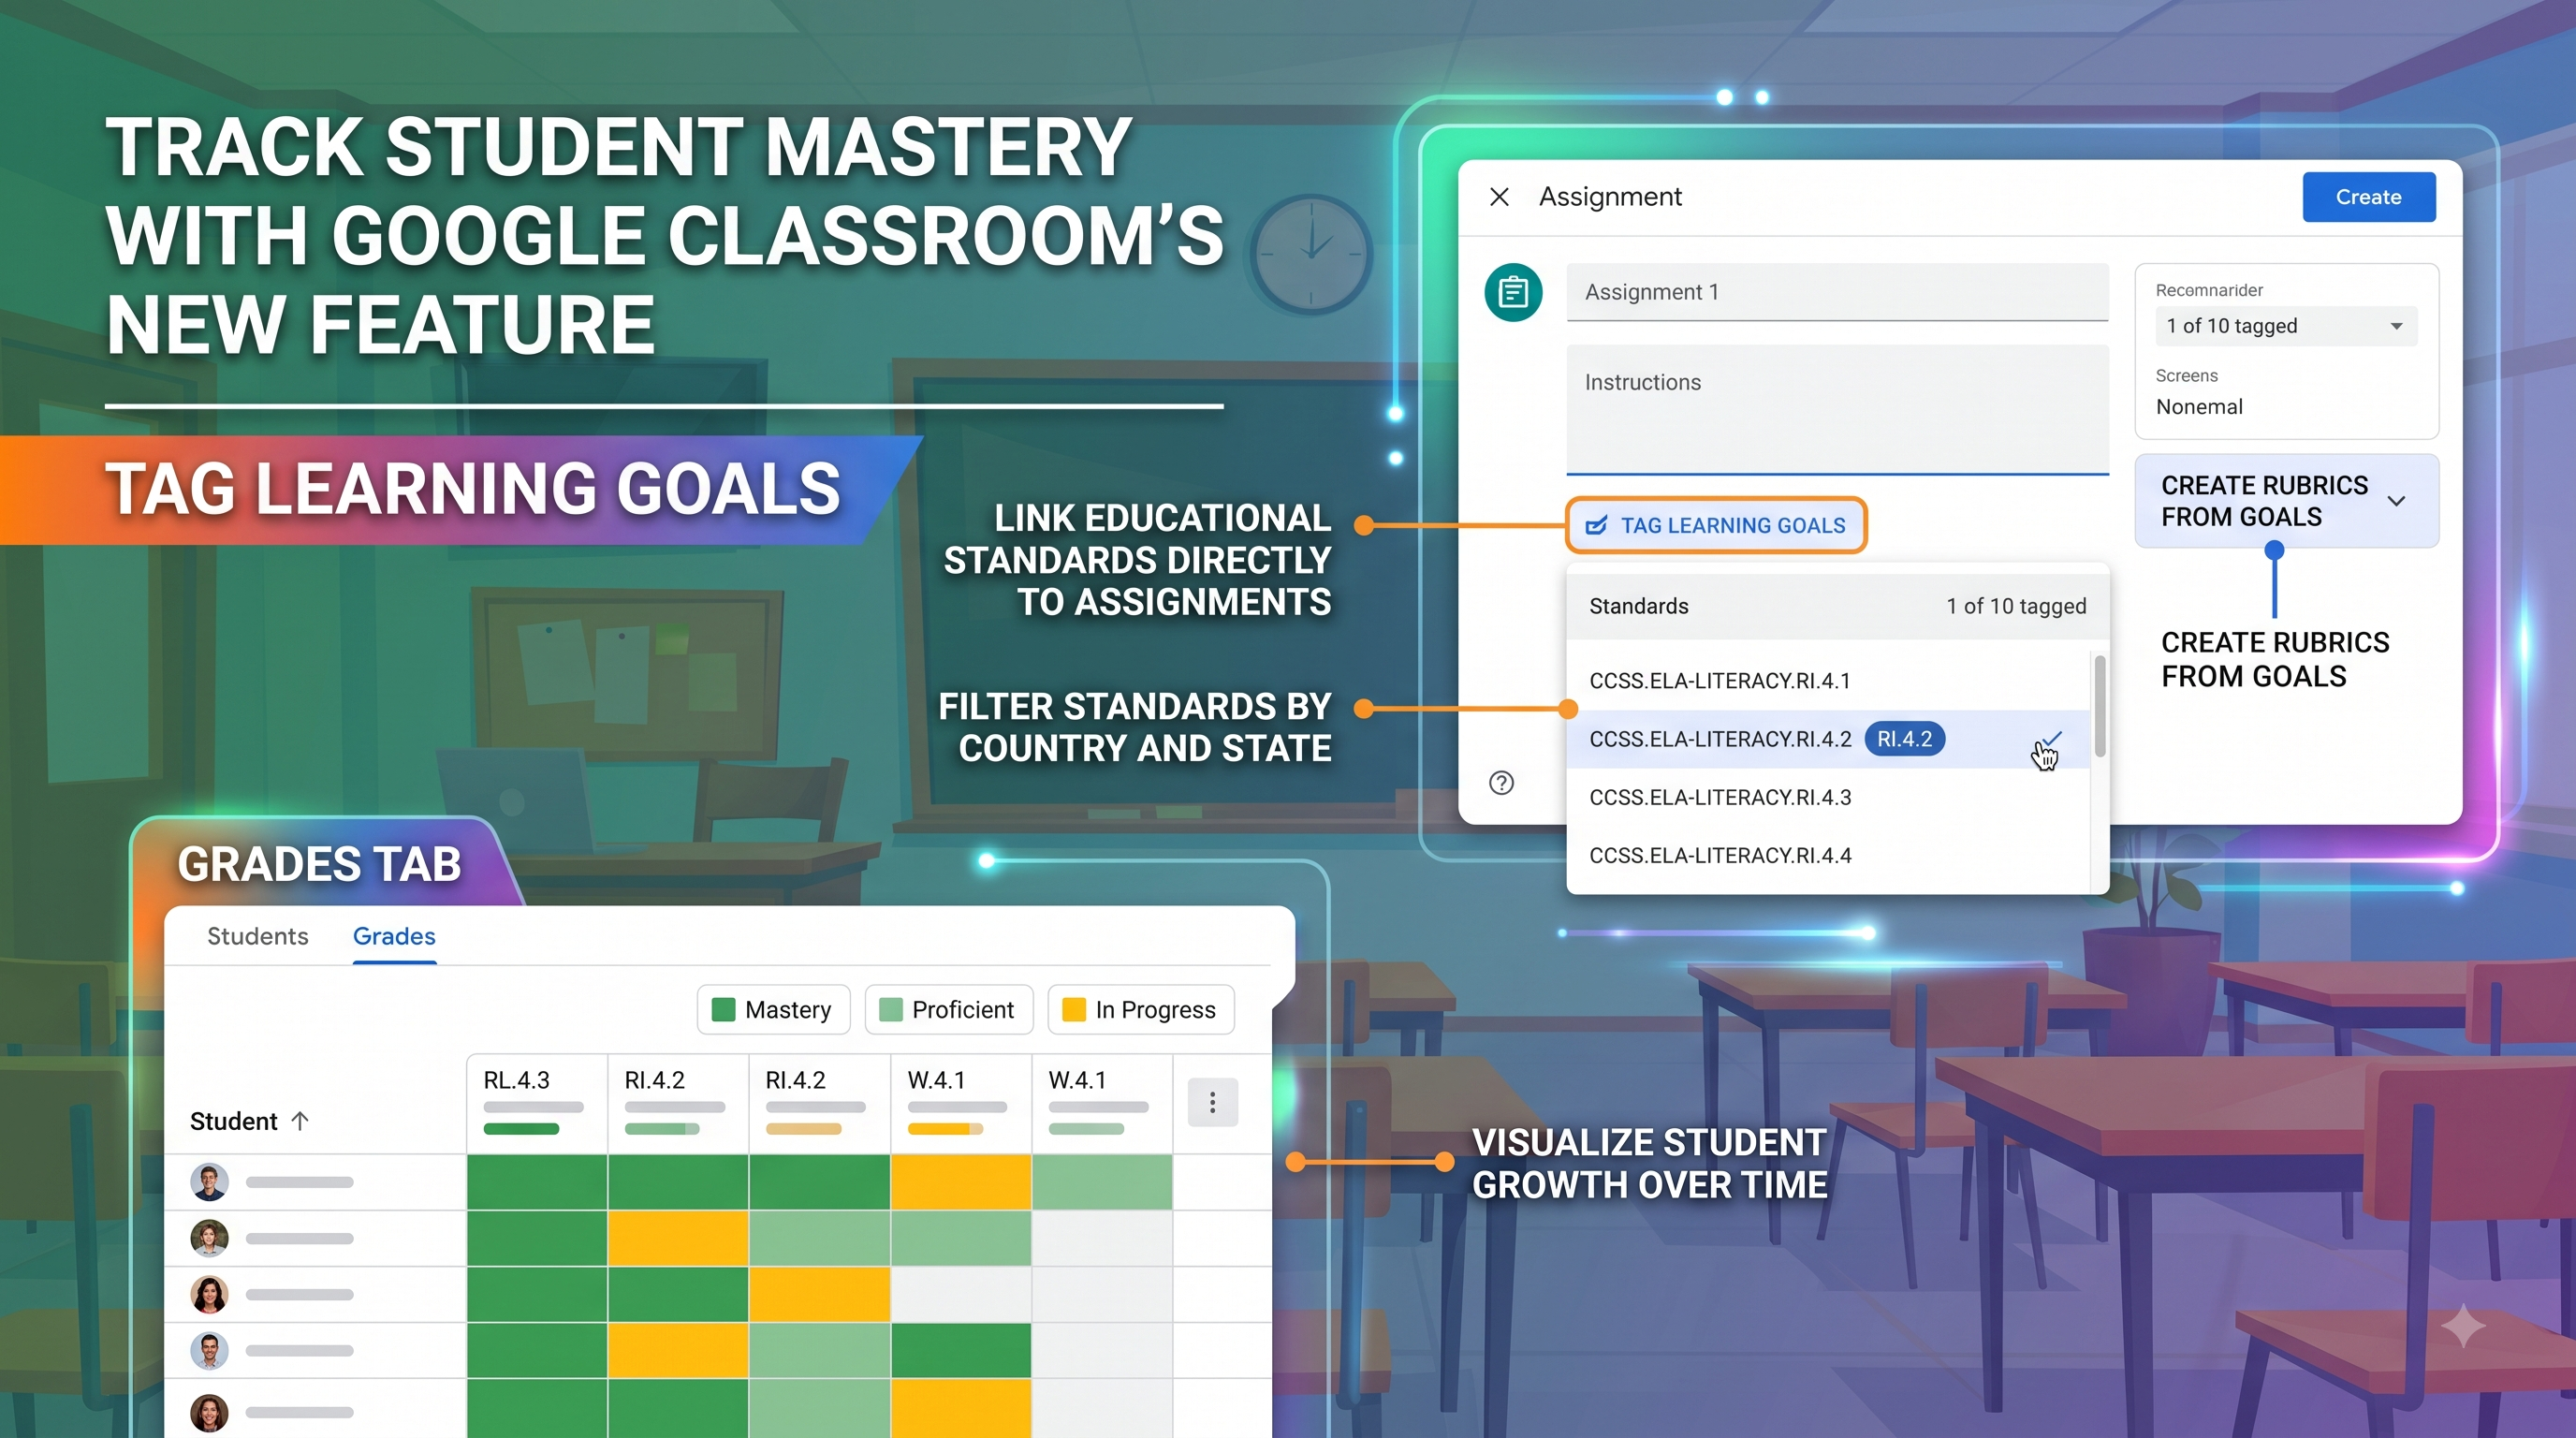2576x1438 pixels.
Task: Click the checkmark on RI.4.2 standard row
Action: coord(2051,739)
